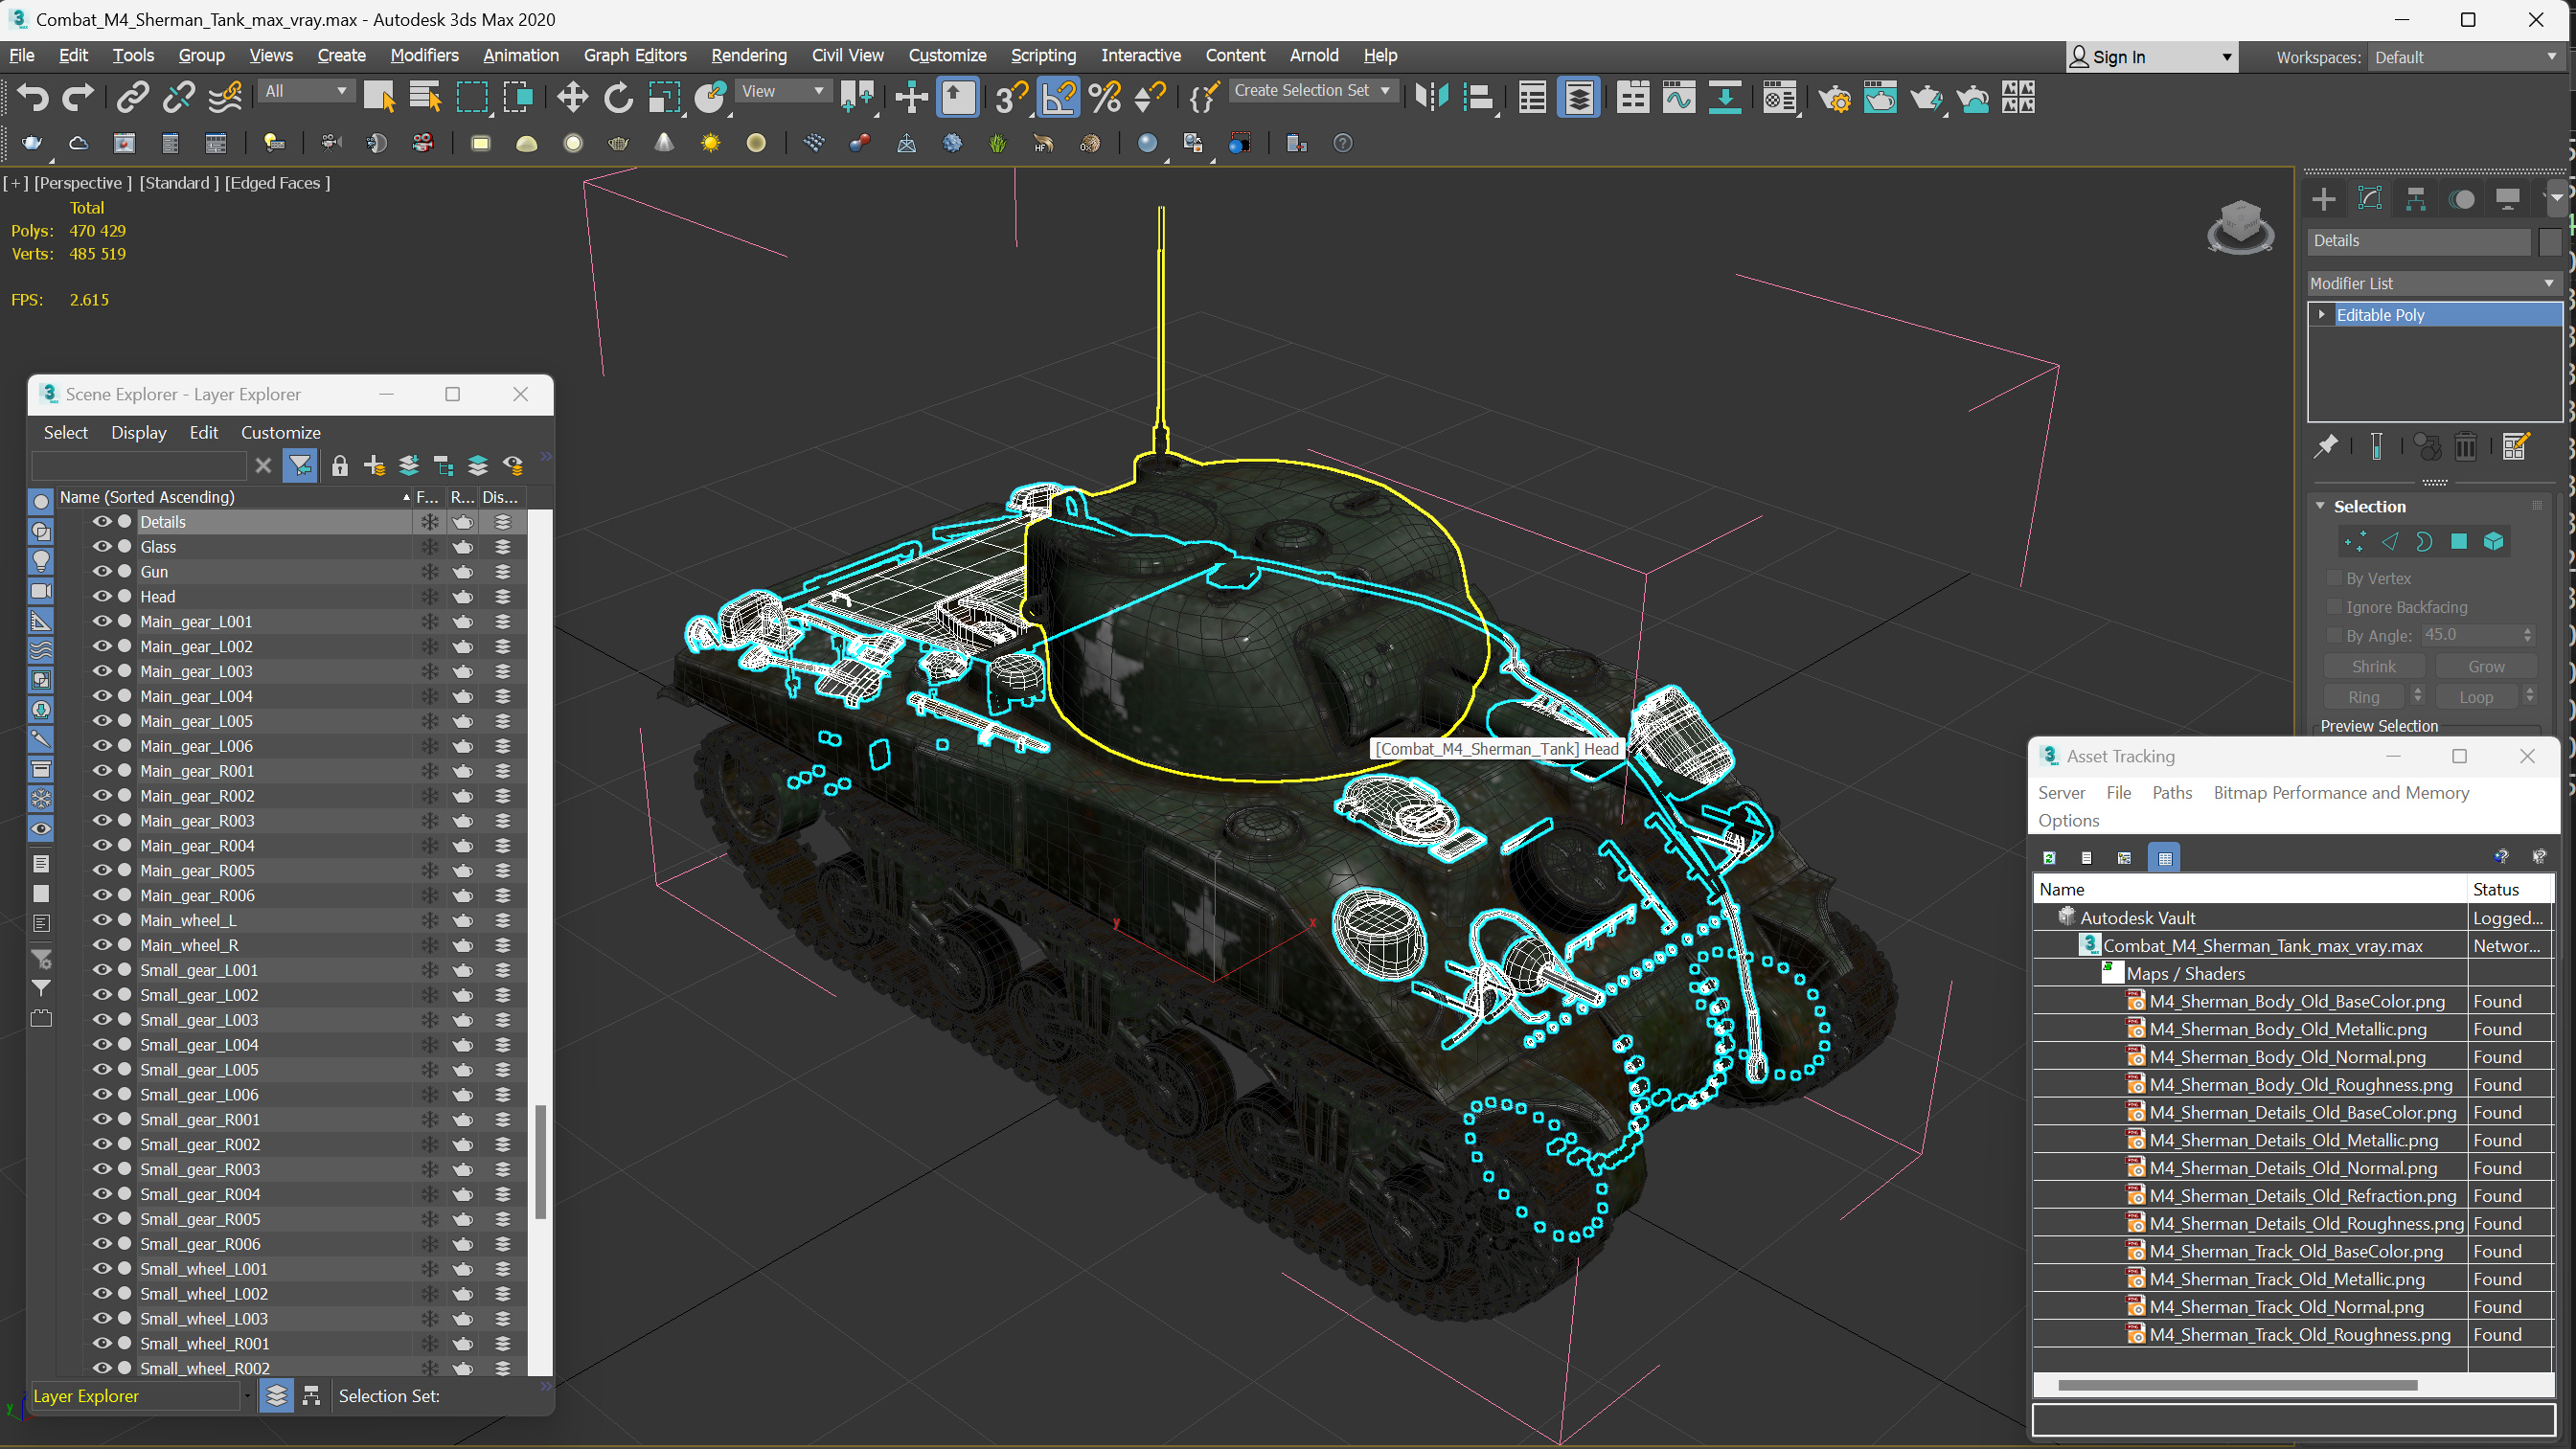
Task: Click the Layer Explorer vertical scrollbar
Action: point(540,1161)
